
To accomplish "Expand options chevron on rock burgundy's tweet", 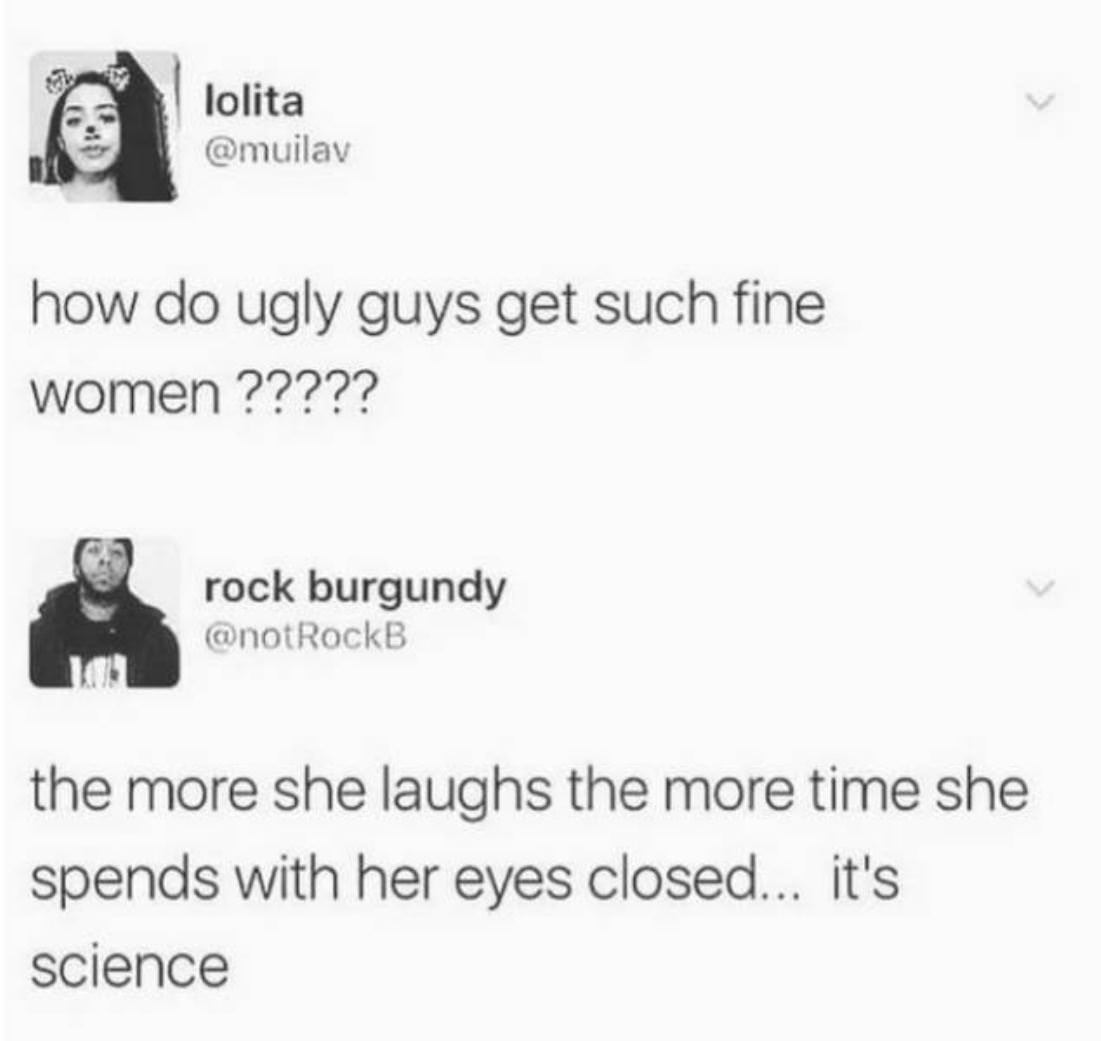I will click(x=1040, y=585).
